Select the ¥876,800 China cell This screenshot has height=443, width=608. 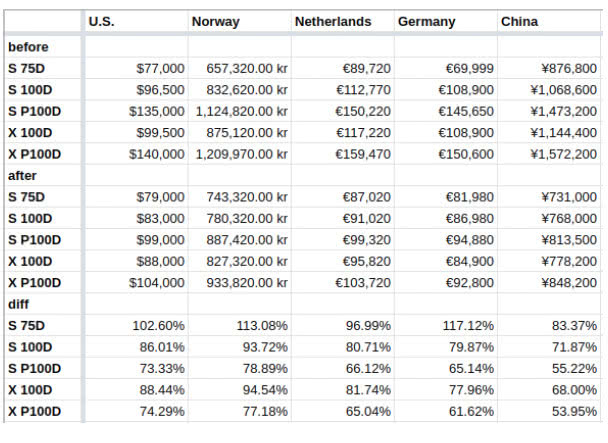coord(549,68)
